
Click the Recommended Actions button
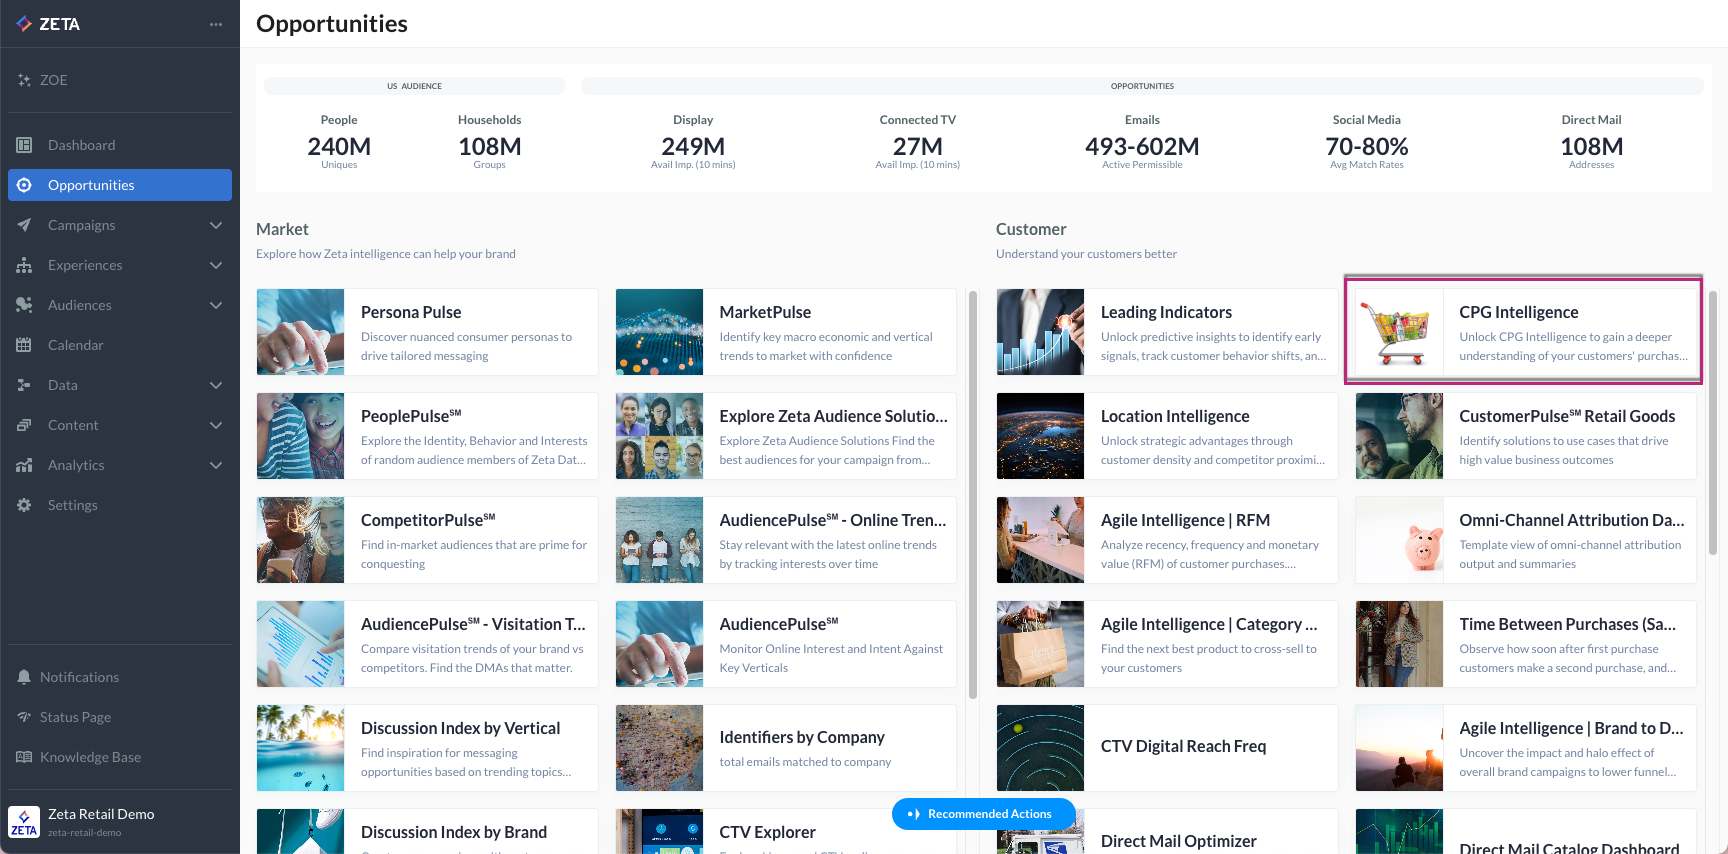click(983, 814)
